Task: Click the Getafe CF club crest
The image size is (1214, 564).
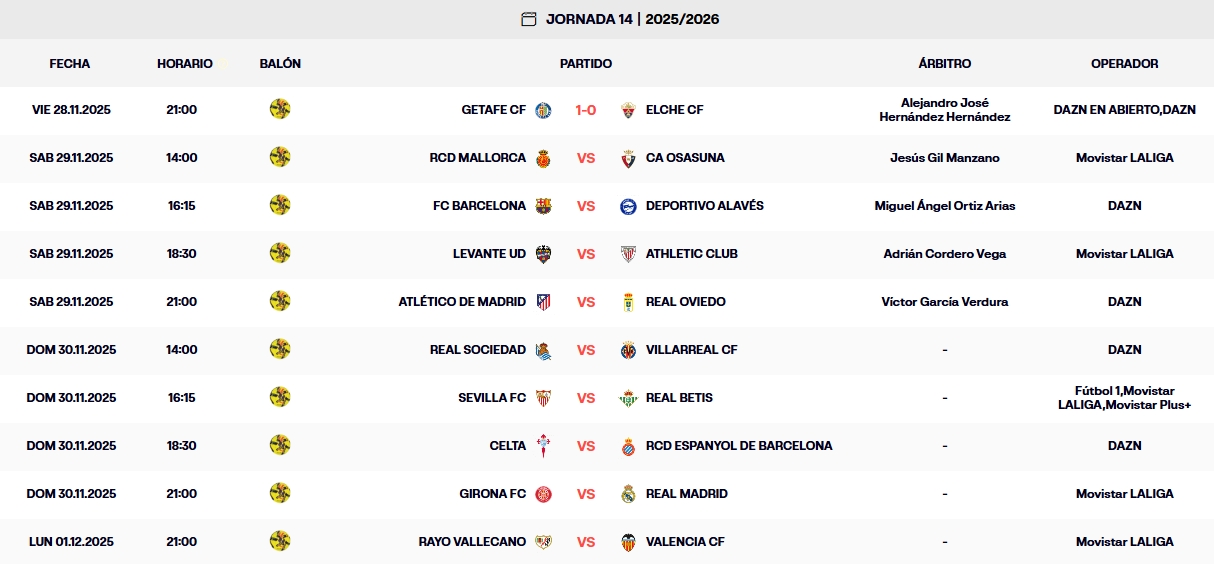Action: 543,110
